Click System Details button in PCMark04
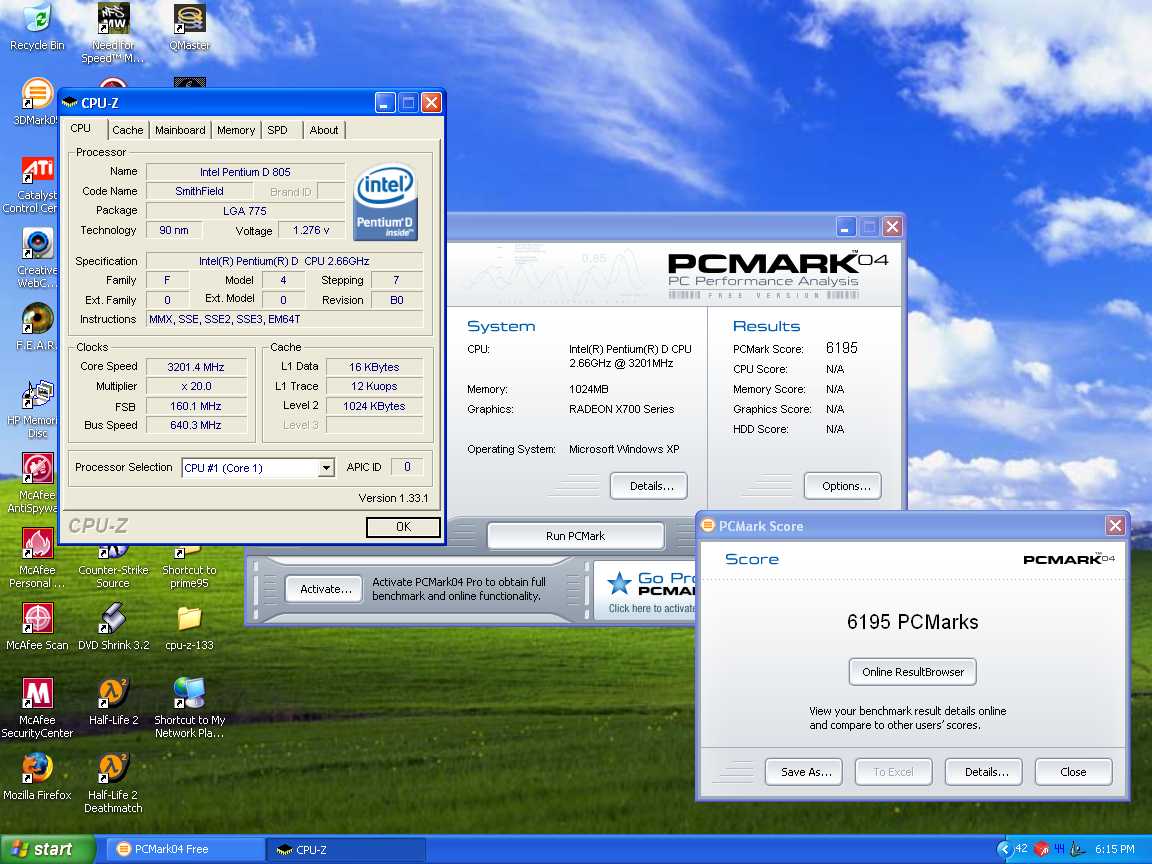1152x864 pixels. [651, 486]
